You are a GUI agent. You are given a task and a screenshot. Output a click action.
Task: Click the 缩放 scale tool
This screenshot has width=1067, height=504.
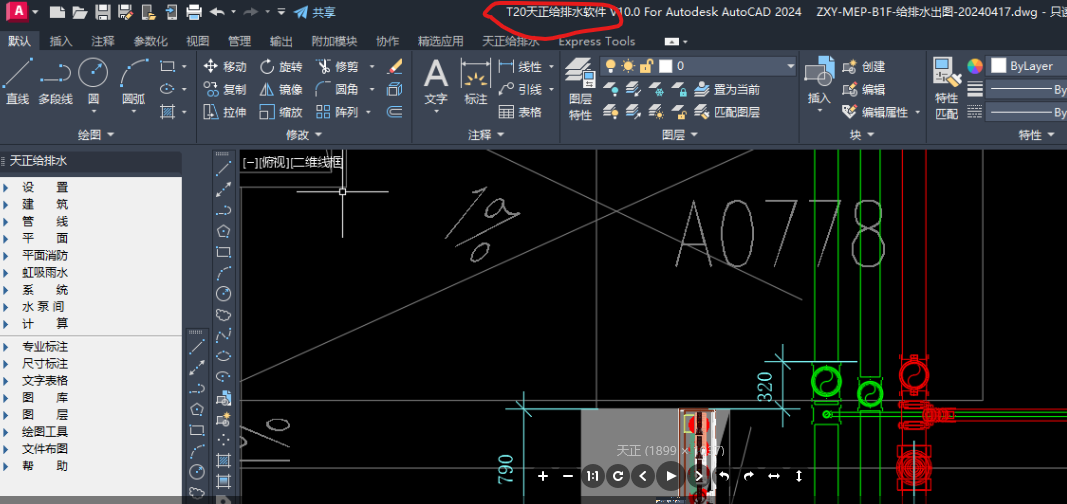click(x=282, y=112)
